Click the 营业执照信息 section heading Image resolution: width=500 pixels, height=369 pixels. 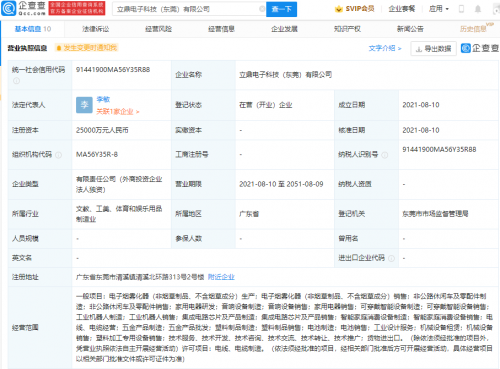[x=27, y=48]
